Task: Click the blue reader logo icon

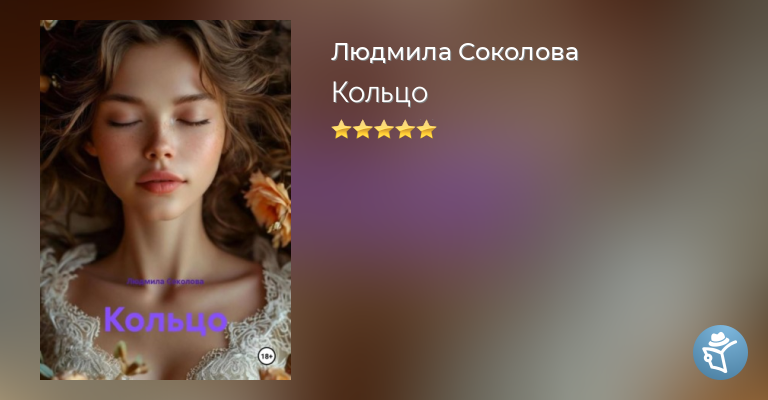Action: pyautogui.click(x=720, y=353)
